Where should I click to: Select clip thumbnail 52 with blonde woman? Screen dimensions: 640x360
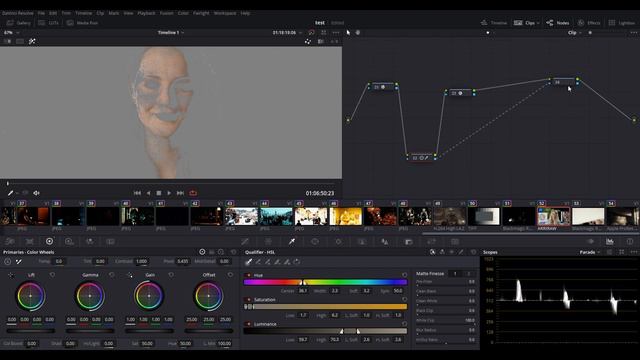tap(553, 216)
